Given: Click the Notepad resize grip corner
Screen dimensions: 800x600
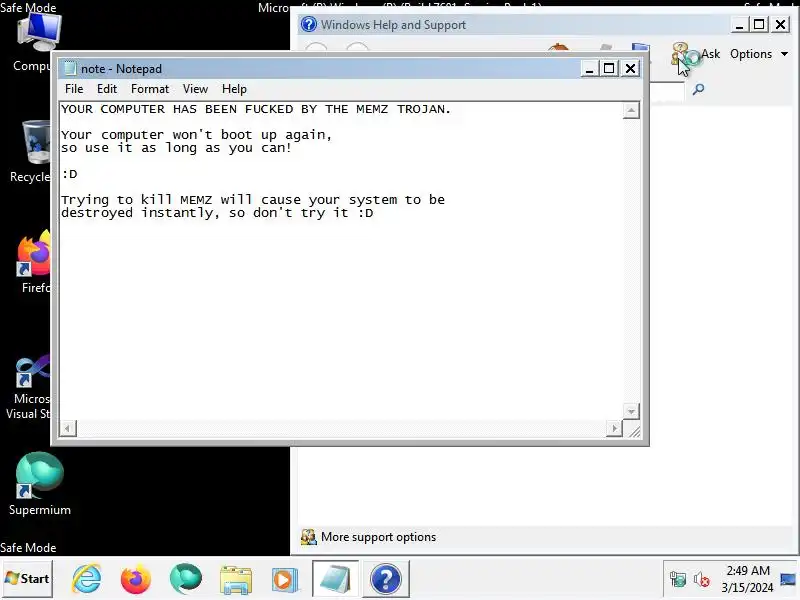Looking at the screenshot, I should click(634, 432).
